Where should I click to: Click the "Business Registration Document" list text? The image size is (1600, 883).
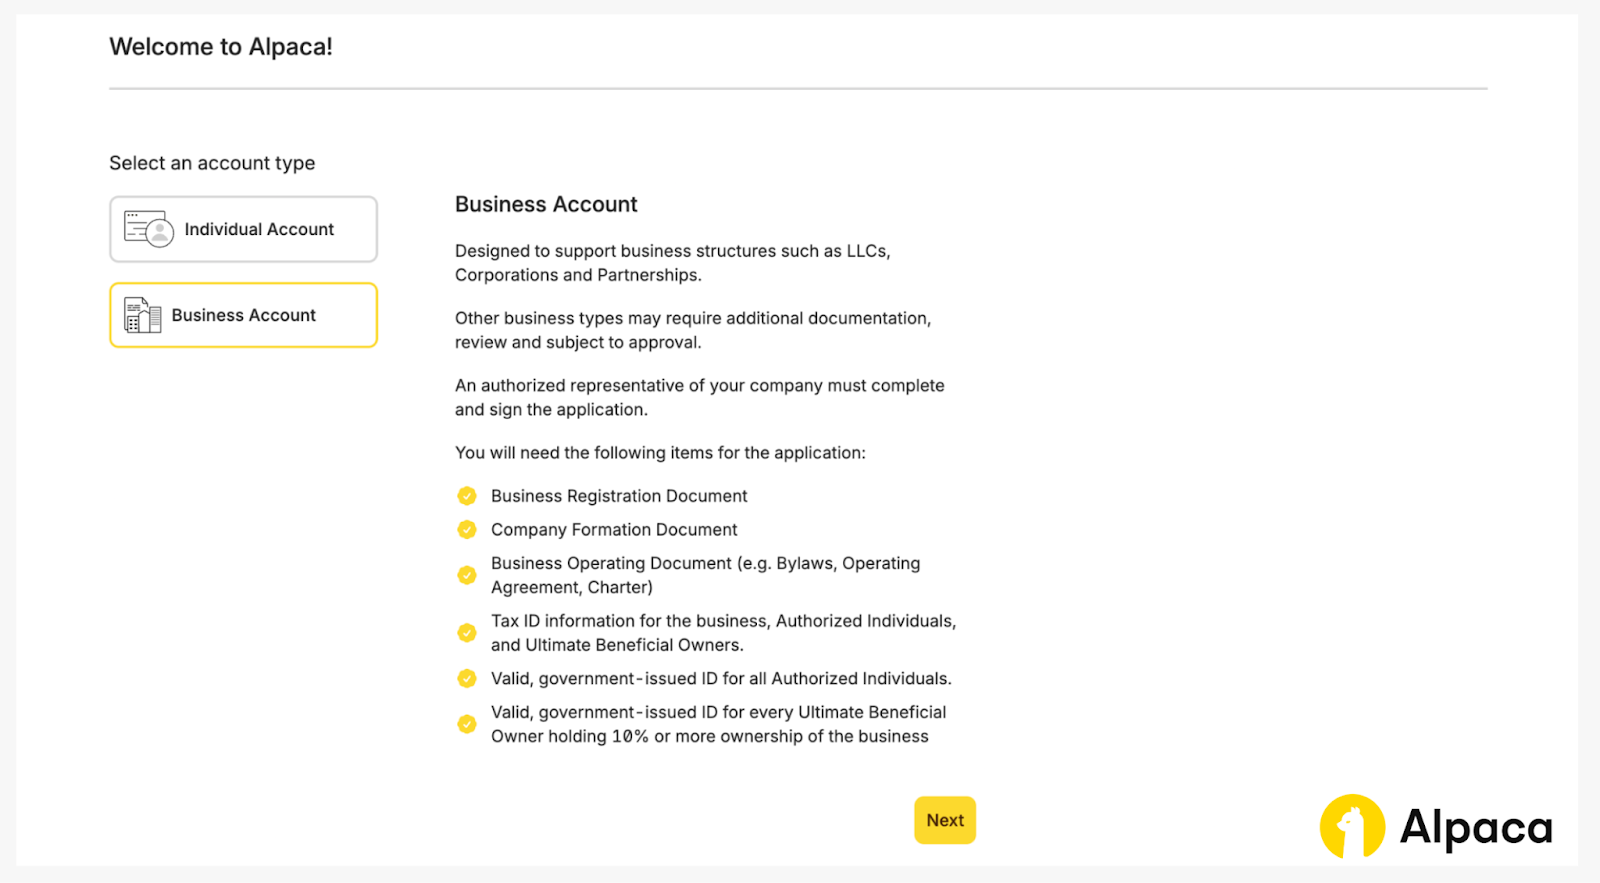[619, 496]
